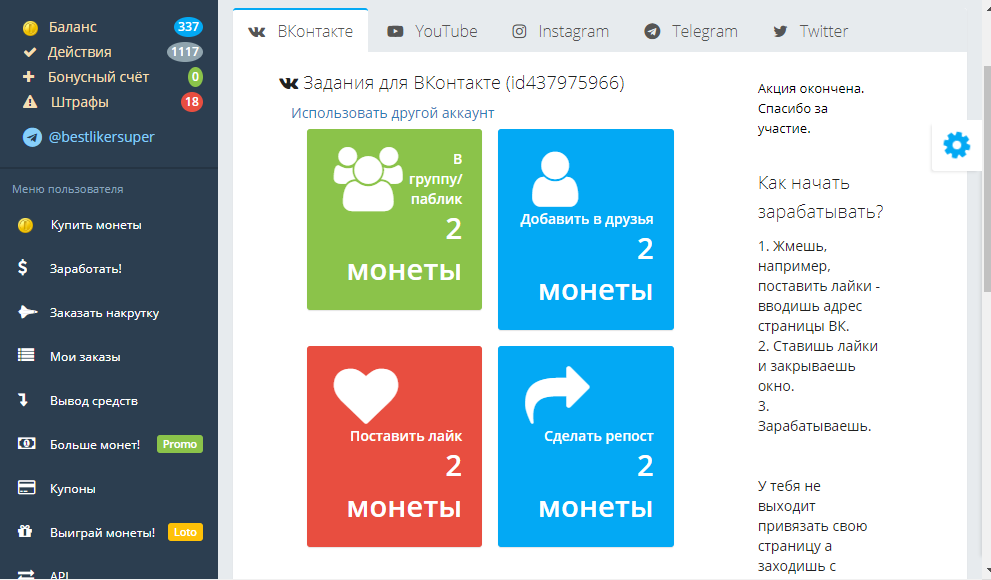Click the gift icon beside Выиграй монеты!

tap(25, 531)
